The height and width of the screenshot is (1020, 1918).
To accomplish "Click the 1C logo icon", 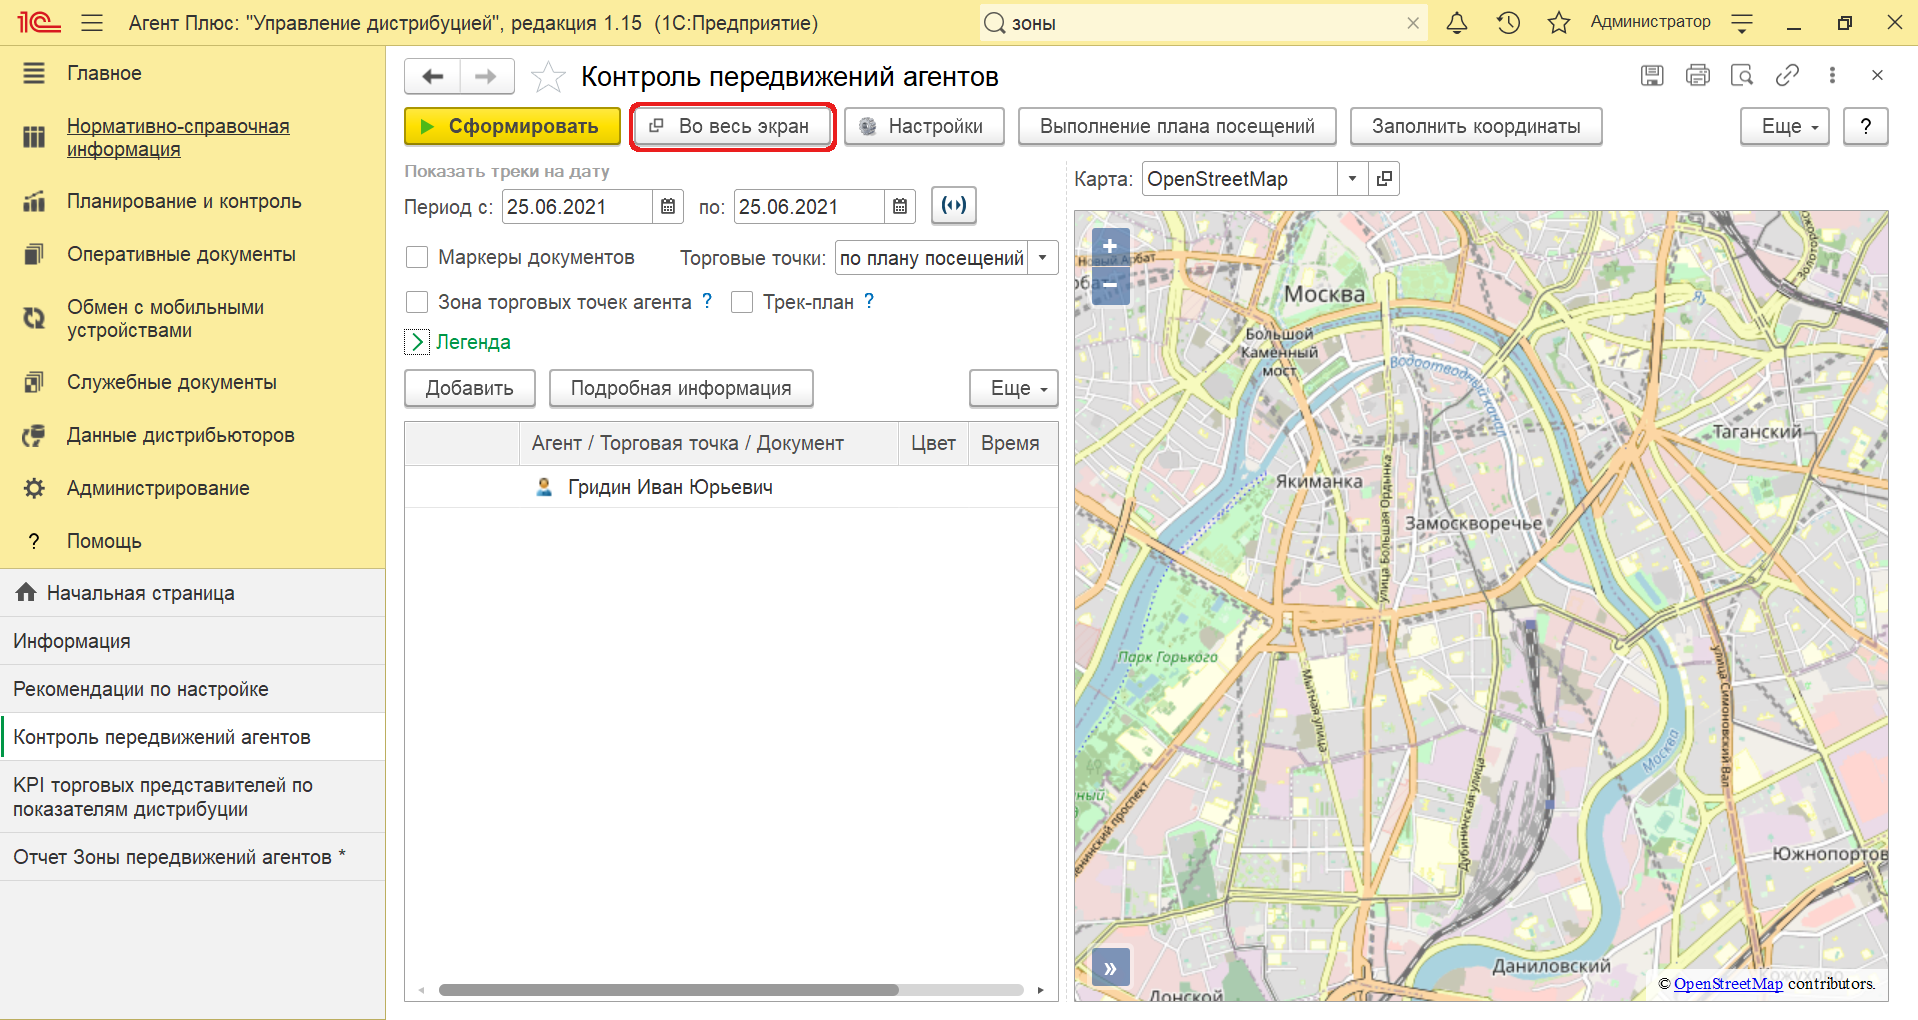I will pyautogui.click(x=39, y=22).
